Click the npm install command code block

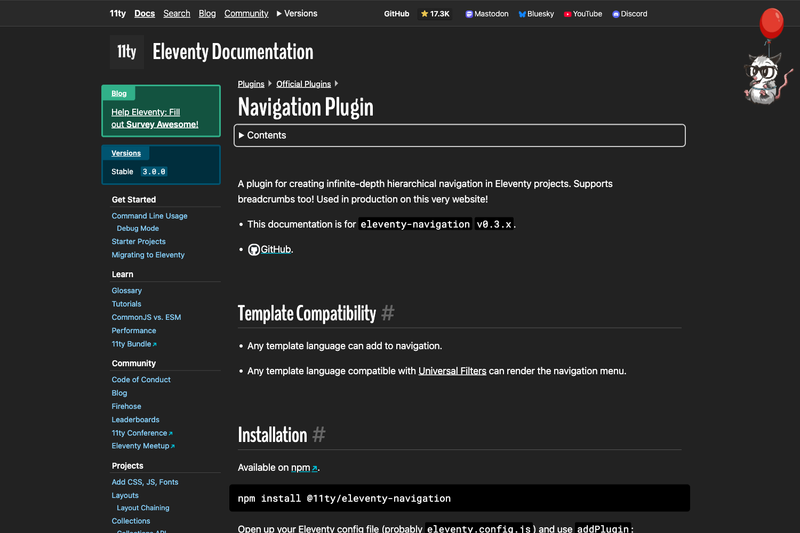[x=459, y=498]
